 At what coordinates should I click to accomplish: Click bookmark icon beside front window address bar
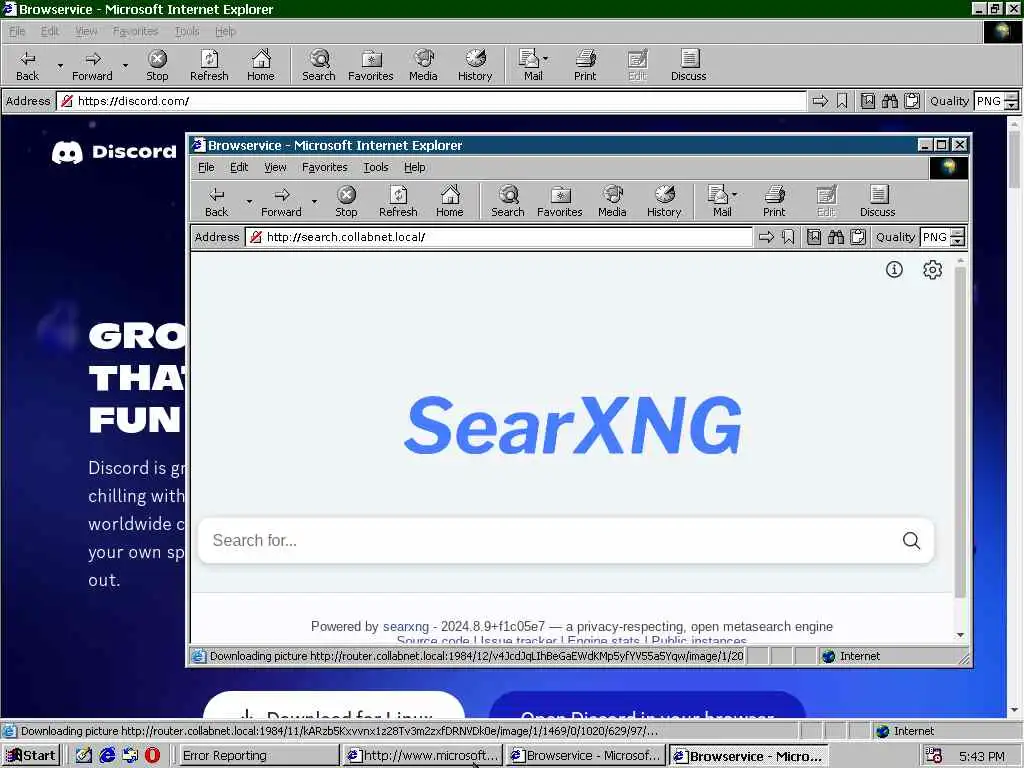pos(788,237)
